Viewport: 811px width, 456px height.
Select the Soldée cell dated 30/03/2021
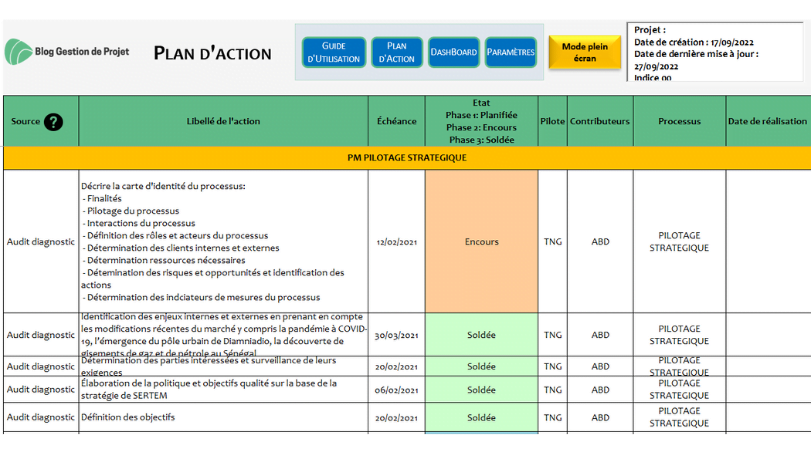click(482, 335)
